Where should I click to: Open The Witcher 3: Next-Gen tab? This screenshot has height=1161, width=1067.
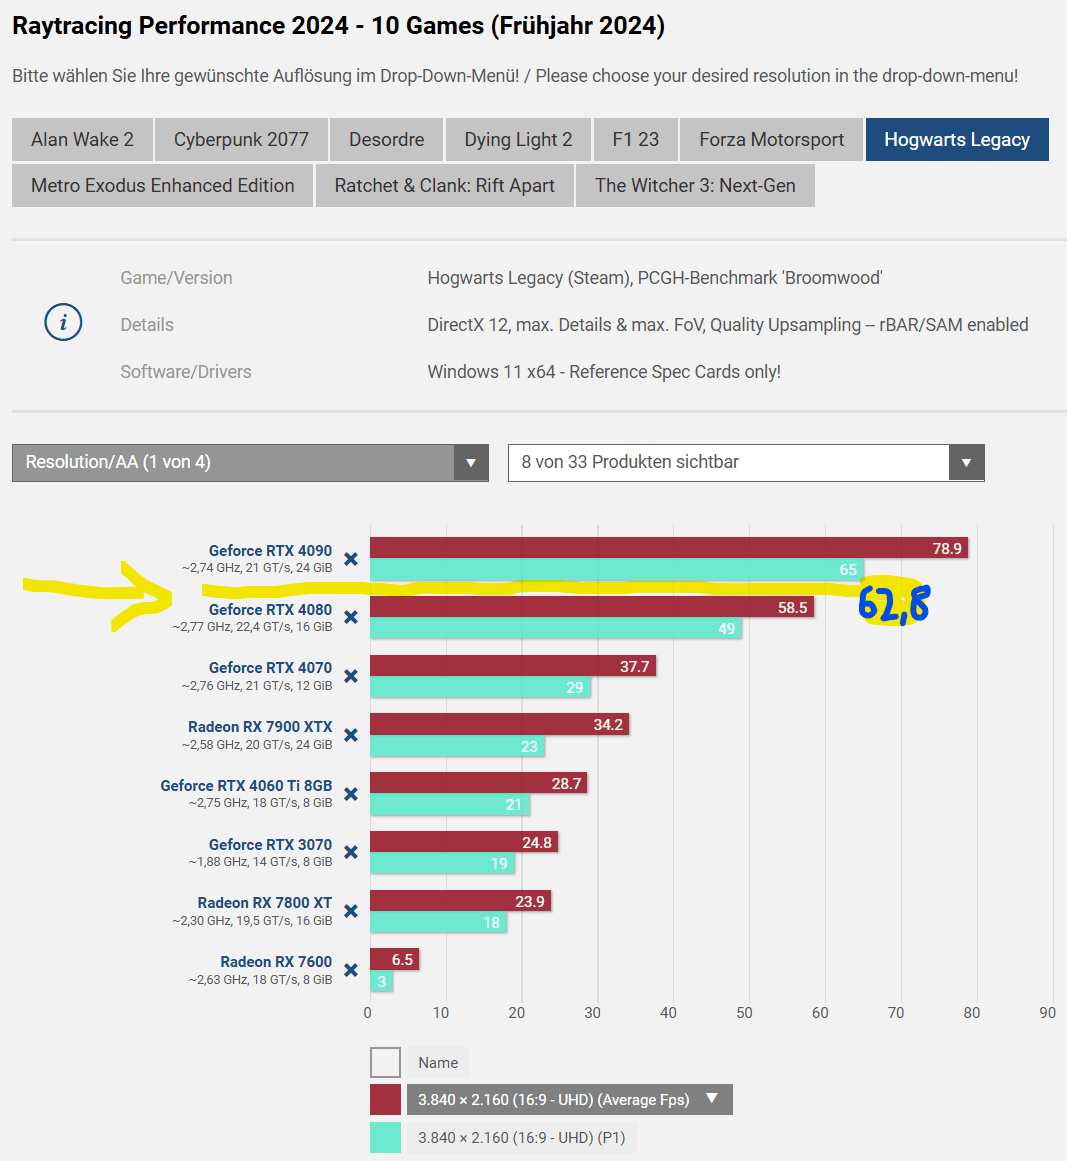pos(695,185)
